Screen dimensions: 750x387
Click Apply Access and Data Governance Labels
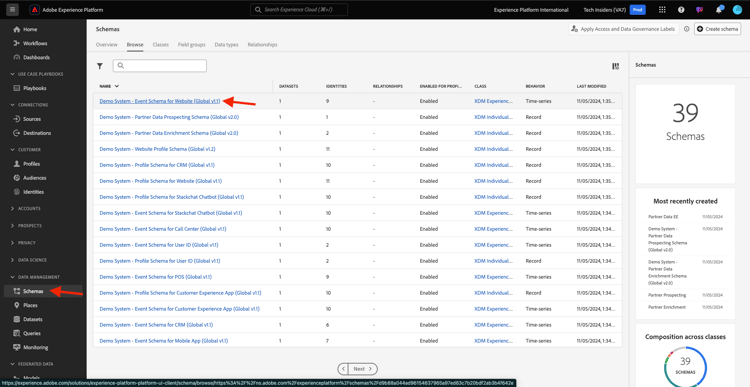(x=623, y=29)
